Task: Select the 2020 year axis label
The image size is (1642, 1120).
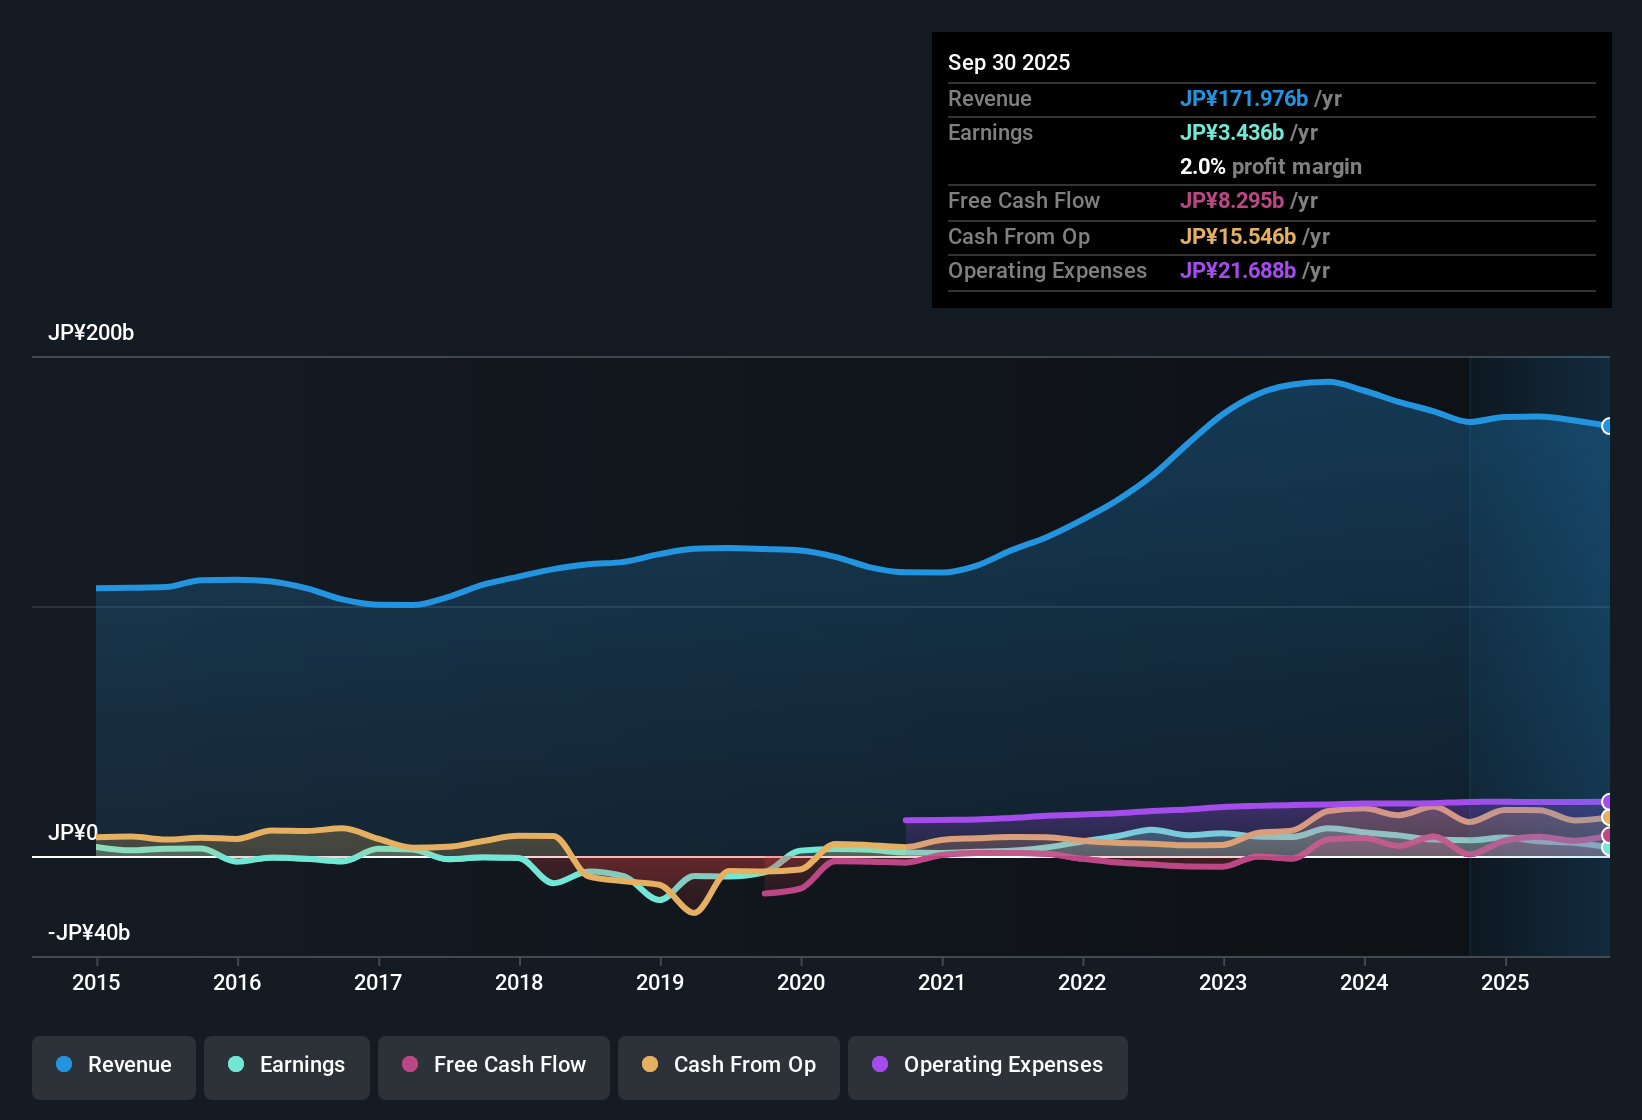Action: click(x=801, y=983)
